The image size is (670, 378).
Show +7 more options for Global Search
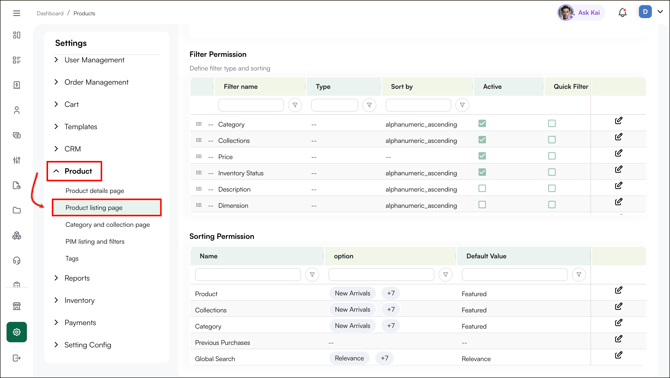[x=385, y=358]
